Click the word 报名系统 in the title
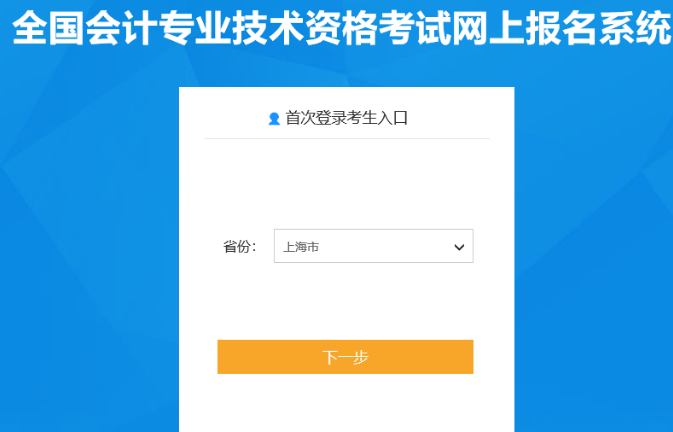 click(x=599, y=28)
